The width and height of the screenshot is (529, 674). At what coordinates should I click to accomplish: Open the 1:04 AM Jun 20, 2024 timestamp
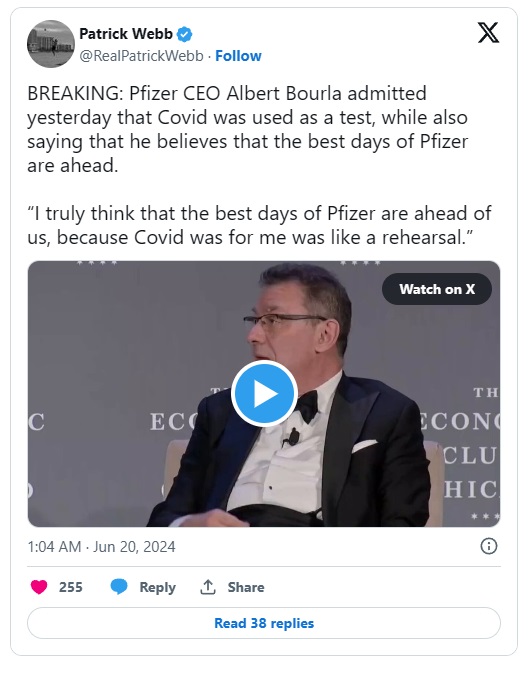[101, 547]
